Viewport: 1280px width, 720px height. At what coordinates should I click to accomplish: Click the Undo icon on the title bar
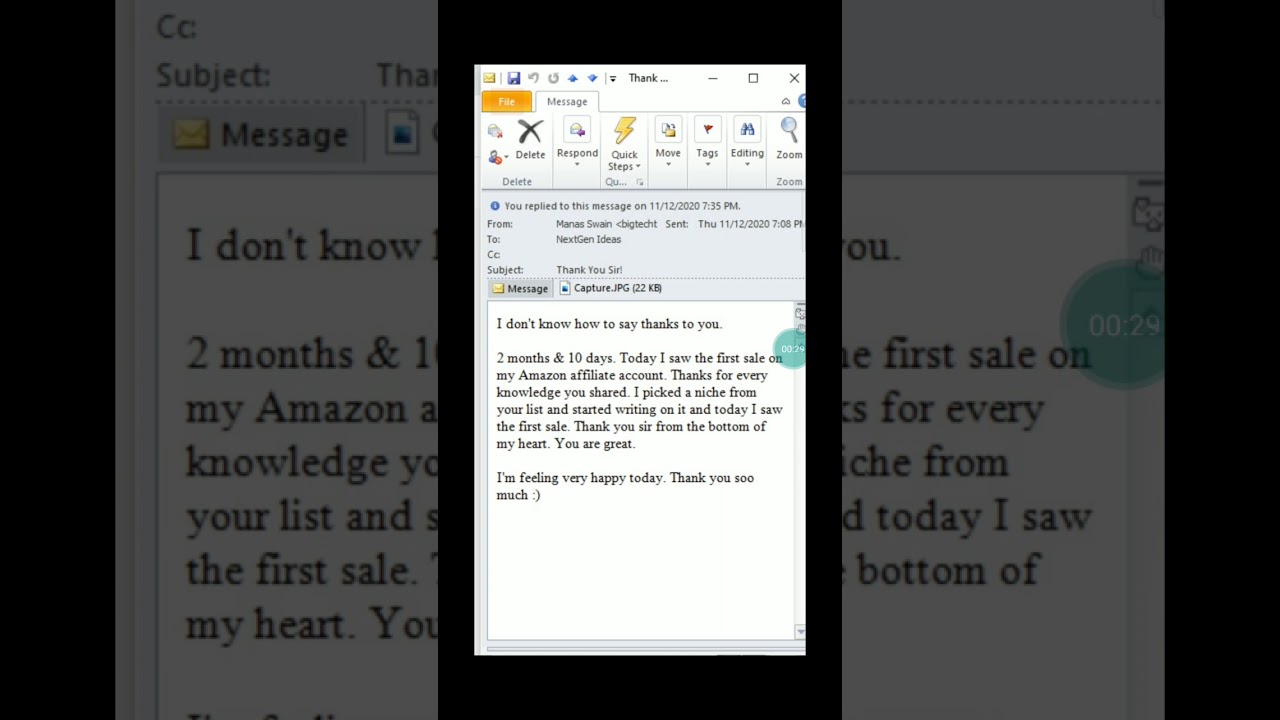533,78
